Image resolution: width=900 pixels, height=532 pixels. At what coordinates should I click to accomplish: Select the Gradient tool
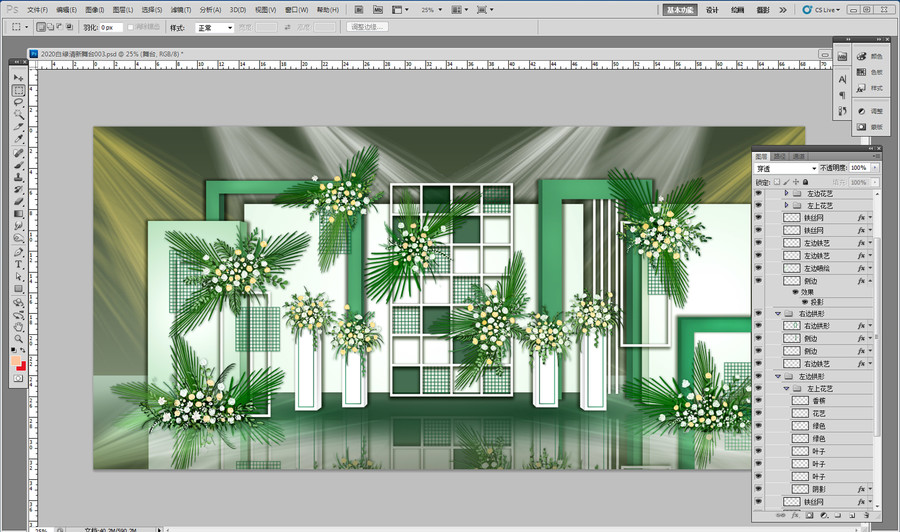pyautogui.click(x=18, y=213)
